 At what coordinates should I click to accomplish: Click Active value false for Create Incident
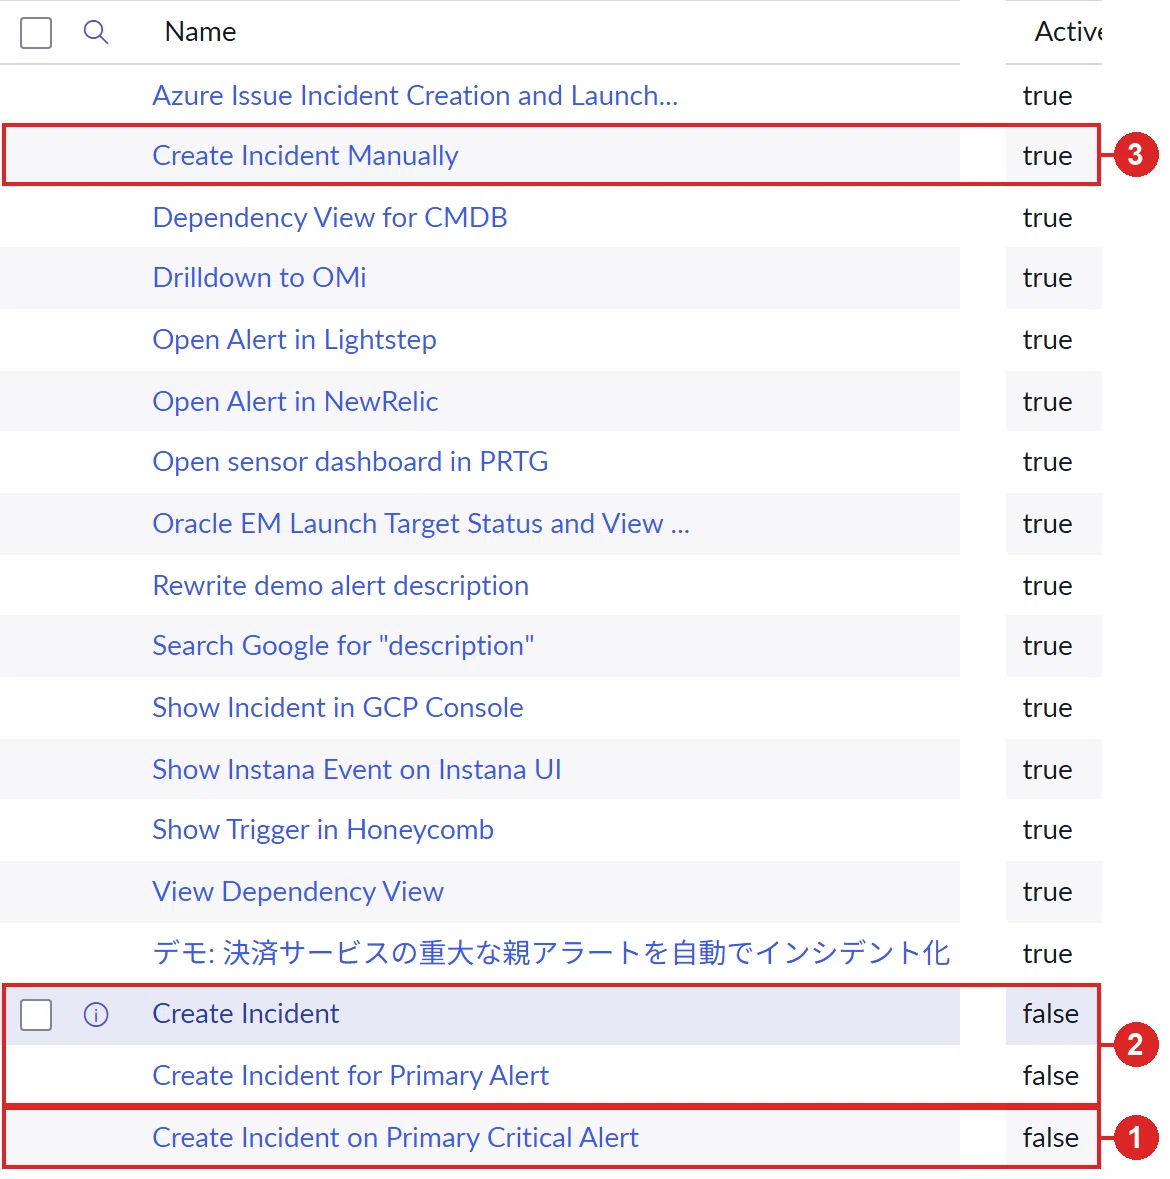[x=1050, y=1014]
